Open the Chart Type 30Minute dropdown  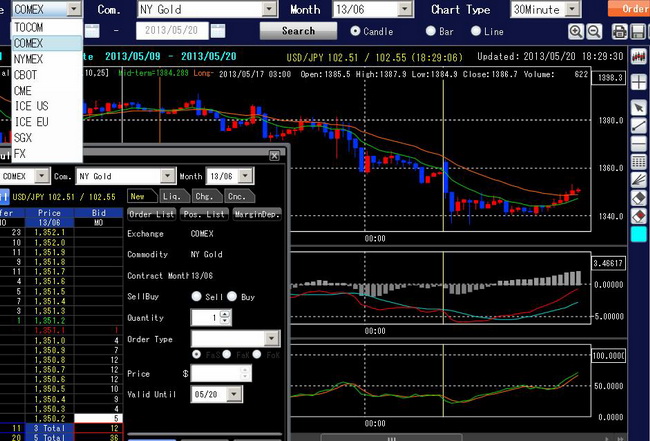tap(572, 9)
